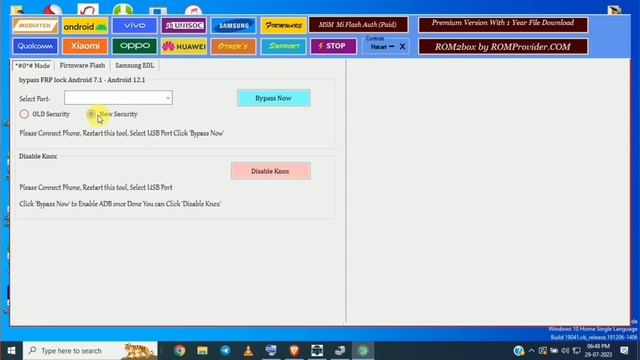This screenshot has width=640, height=360.
Task: Select the OLD Security radio button
Action: (24, 114)
